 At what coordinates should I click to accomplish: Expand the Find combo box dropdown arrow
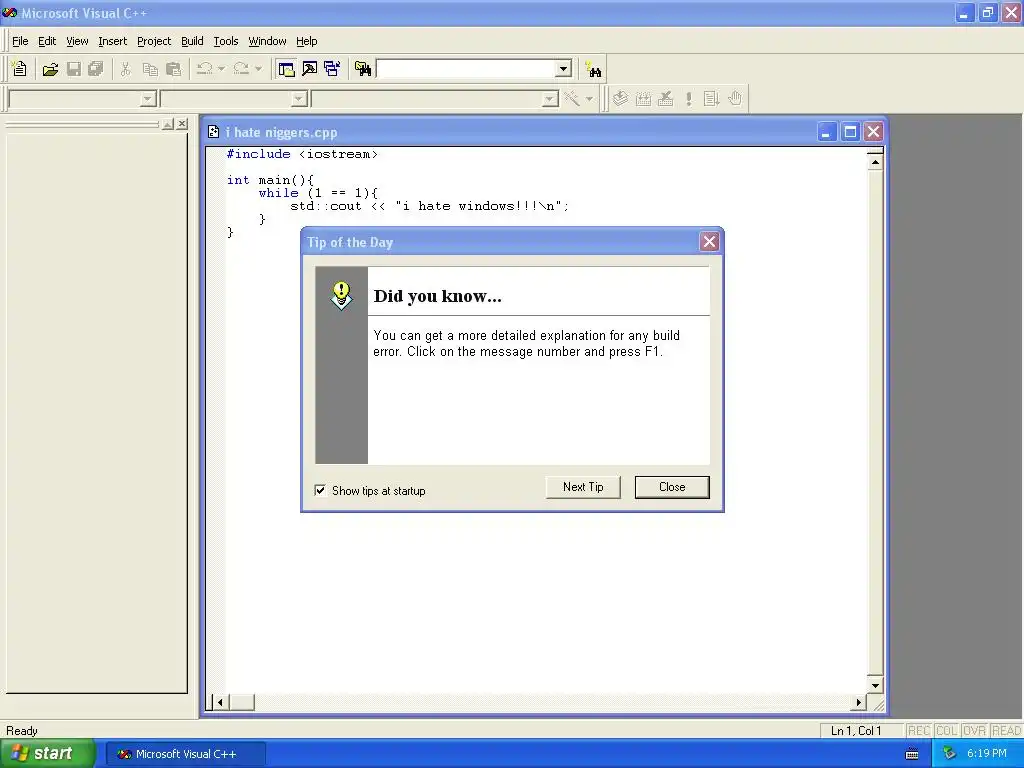point(563,69)
